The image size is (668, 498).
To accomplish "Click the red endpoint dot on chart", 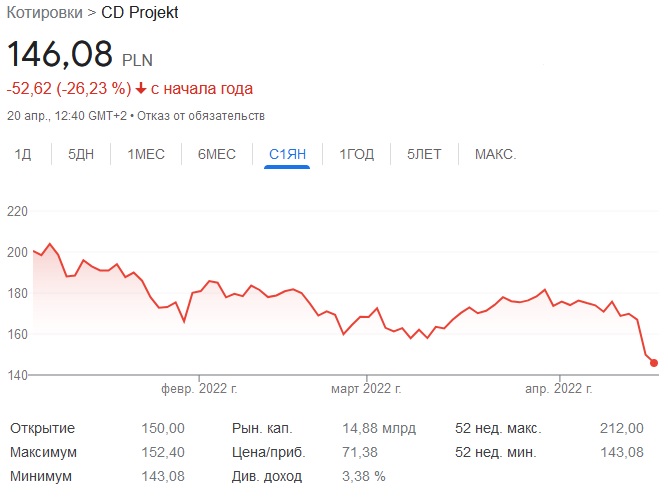I will 654,363.
